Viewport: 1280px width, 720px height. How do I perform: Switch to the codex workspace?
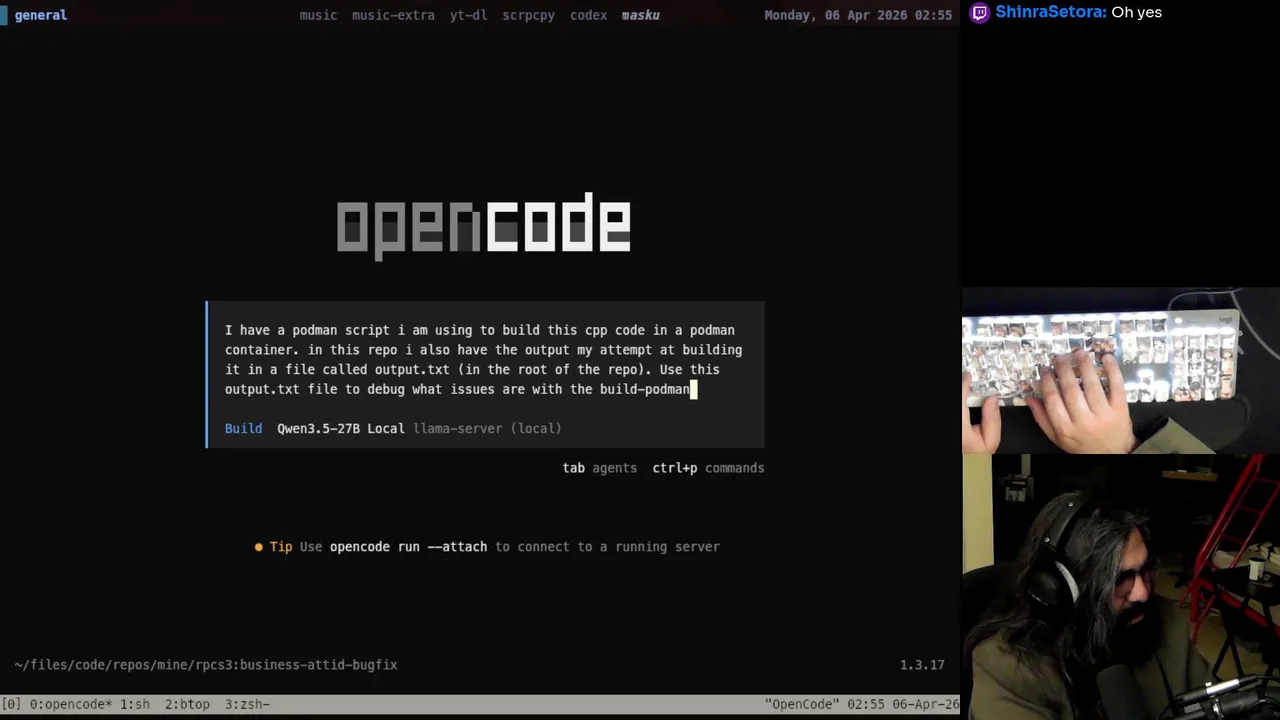pyautogui.click(x=588, y=15)
